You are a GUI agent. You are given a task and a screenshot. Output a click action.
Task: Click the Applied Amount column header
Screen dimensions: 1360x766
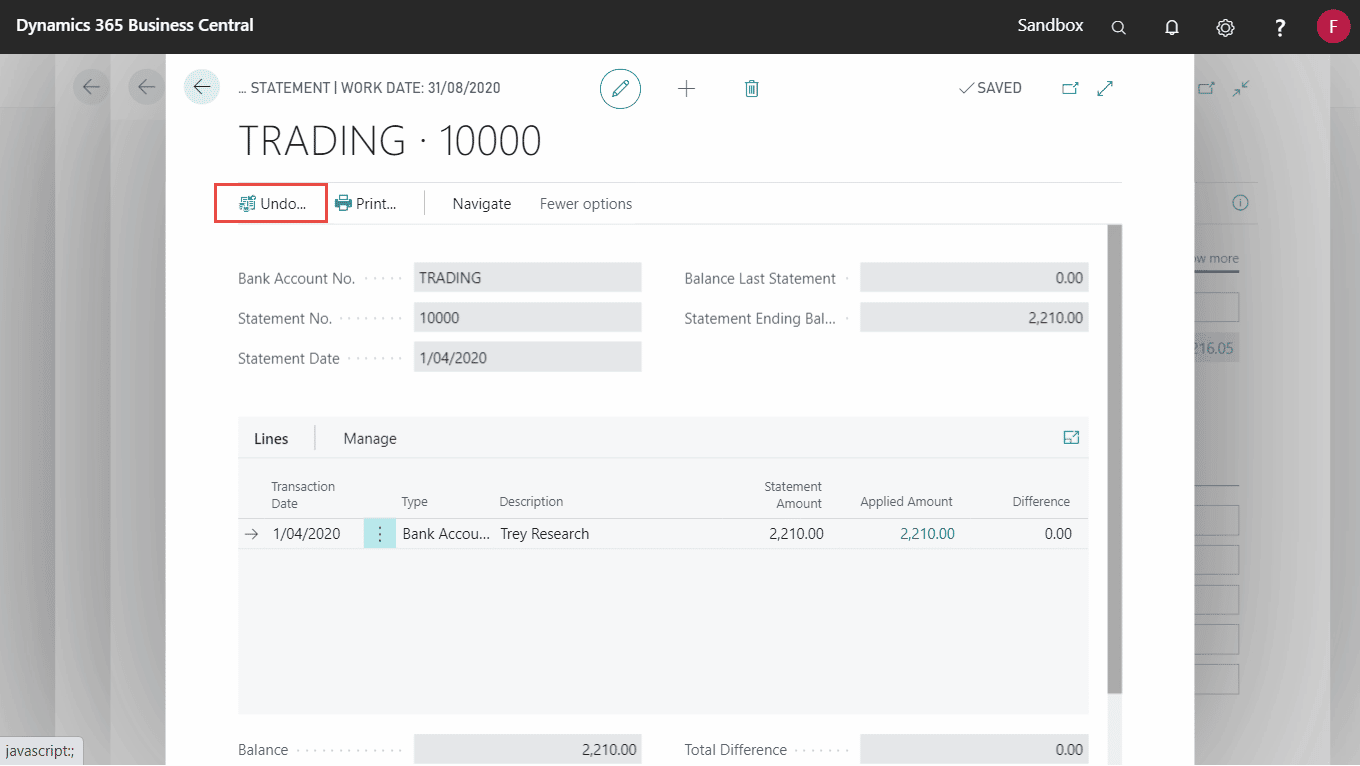point(906,502)
